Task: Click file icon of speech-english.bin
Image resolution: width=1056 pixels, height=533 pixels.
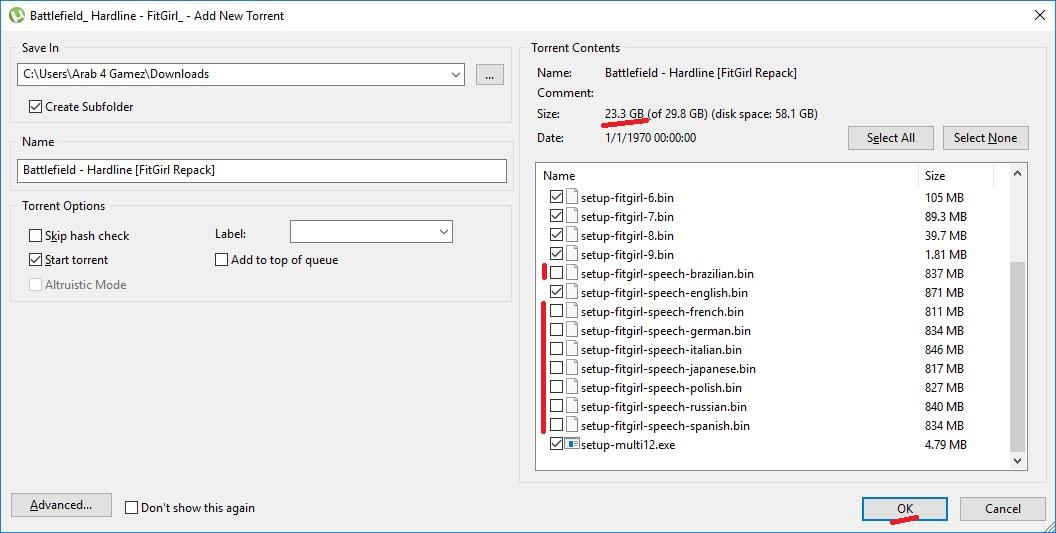Action: point(572,292)
